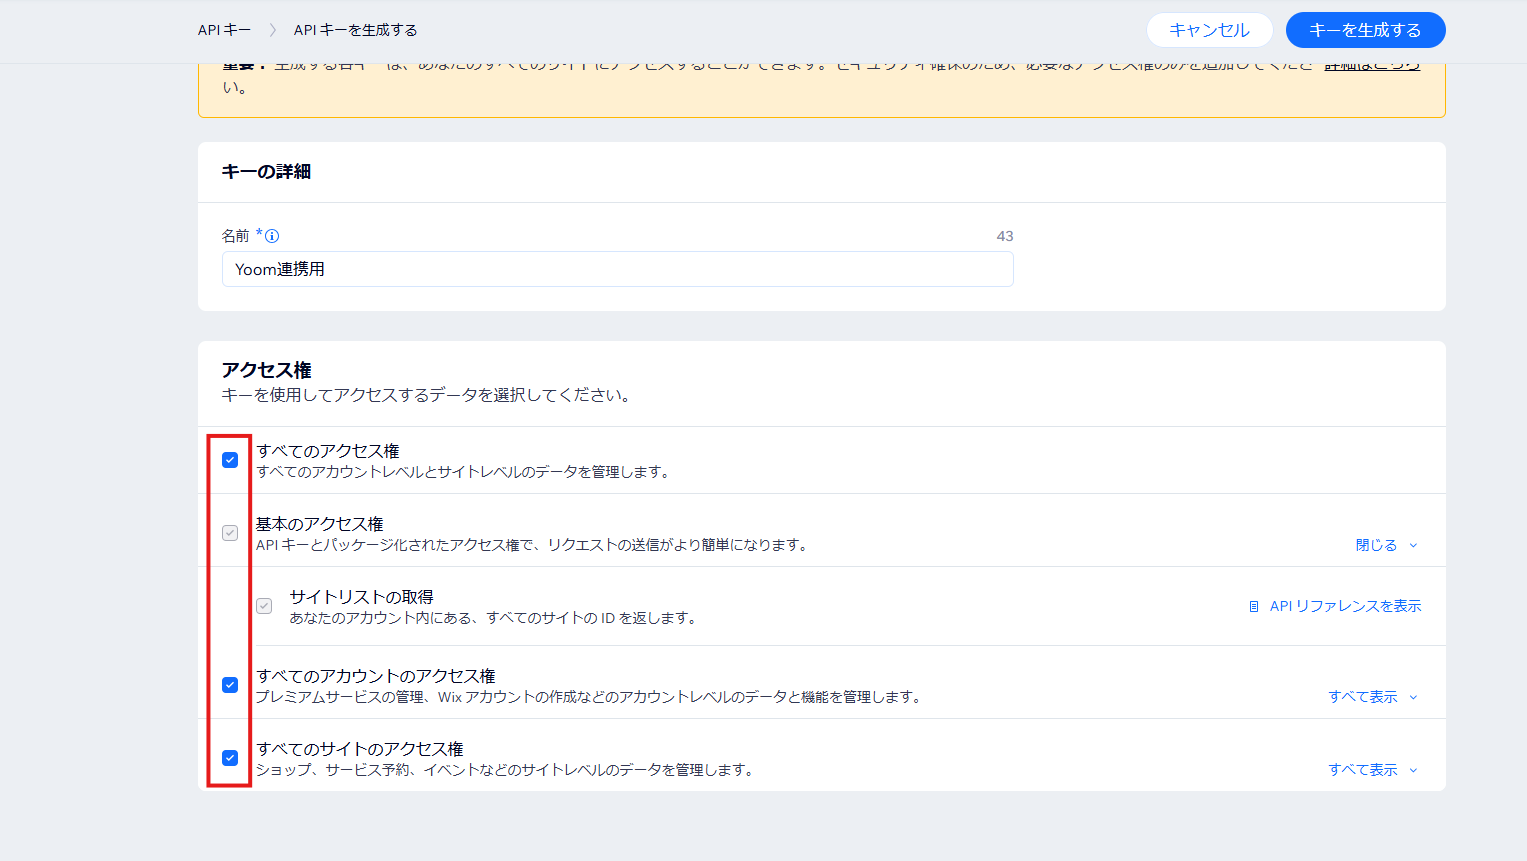Select the API キーを生成する breadcrumb item
Image resolution: width=1527 pixels, height=861 pixels.
(x=355, y=30)
